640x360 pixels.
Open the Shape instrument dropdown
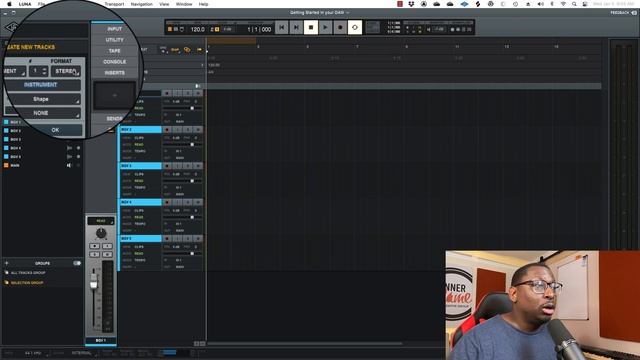point(44,99)
